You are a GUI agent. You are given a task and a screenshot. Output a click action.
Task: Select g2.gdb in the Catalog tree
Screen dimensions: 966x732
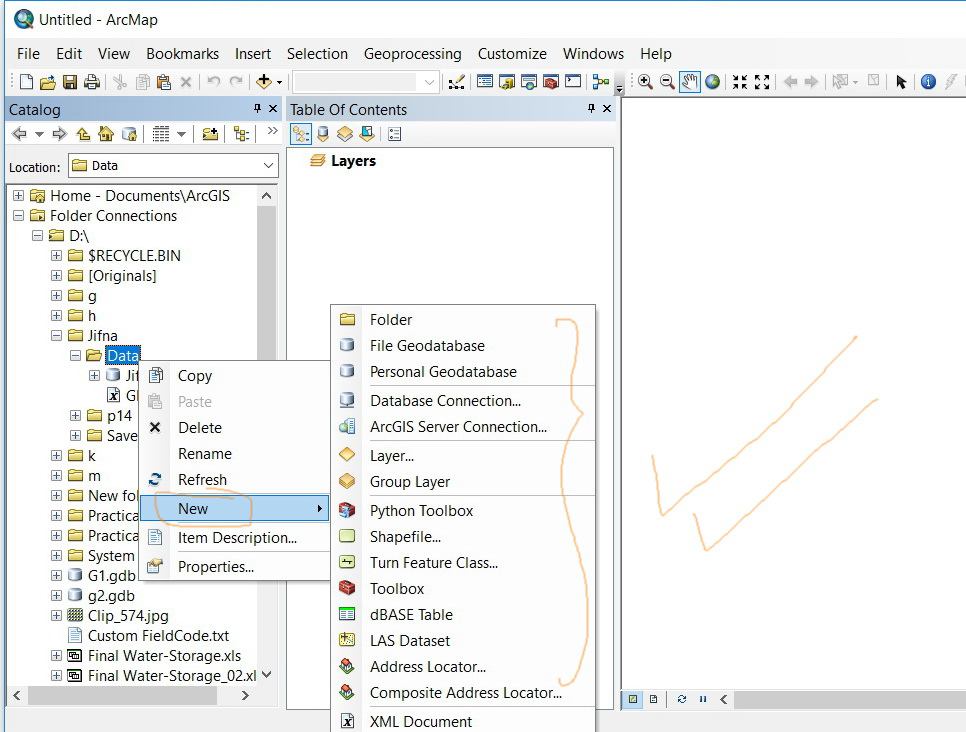[x=111, y=595]
